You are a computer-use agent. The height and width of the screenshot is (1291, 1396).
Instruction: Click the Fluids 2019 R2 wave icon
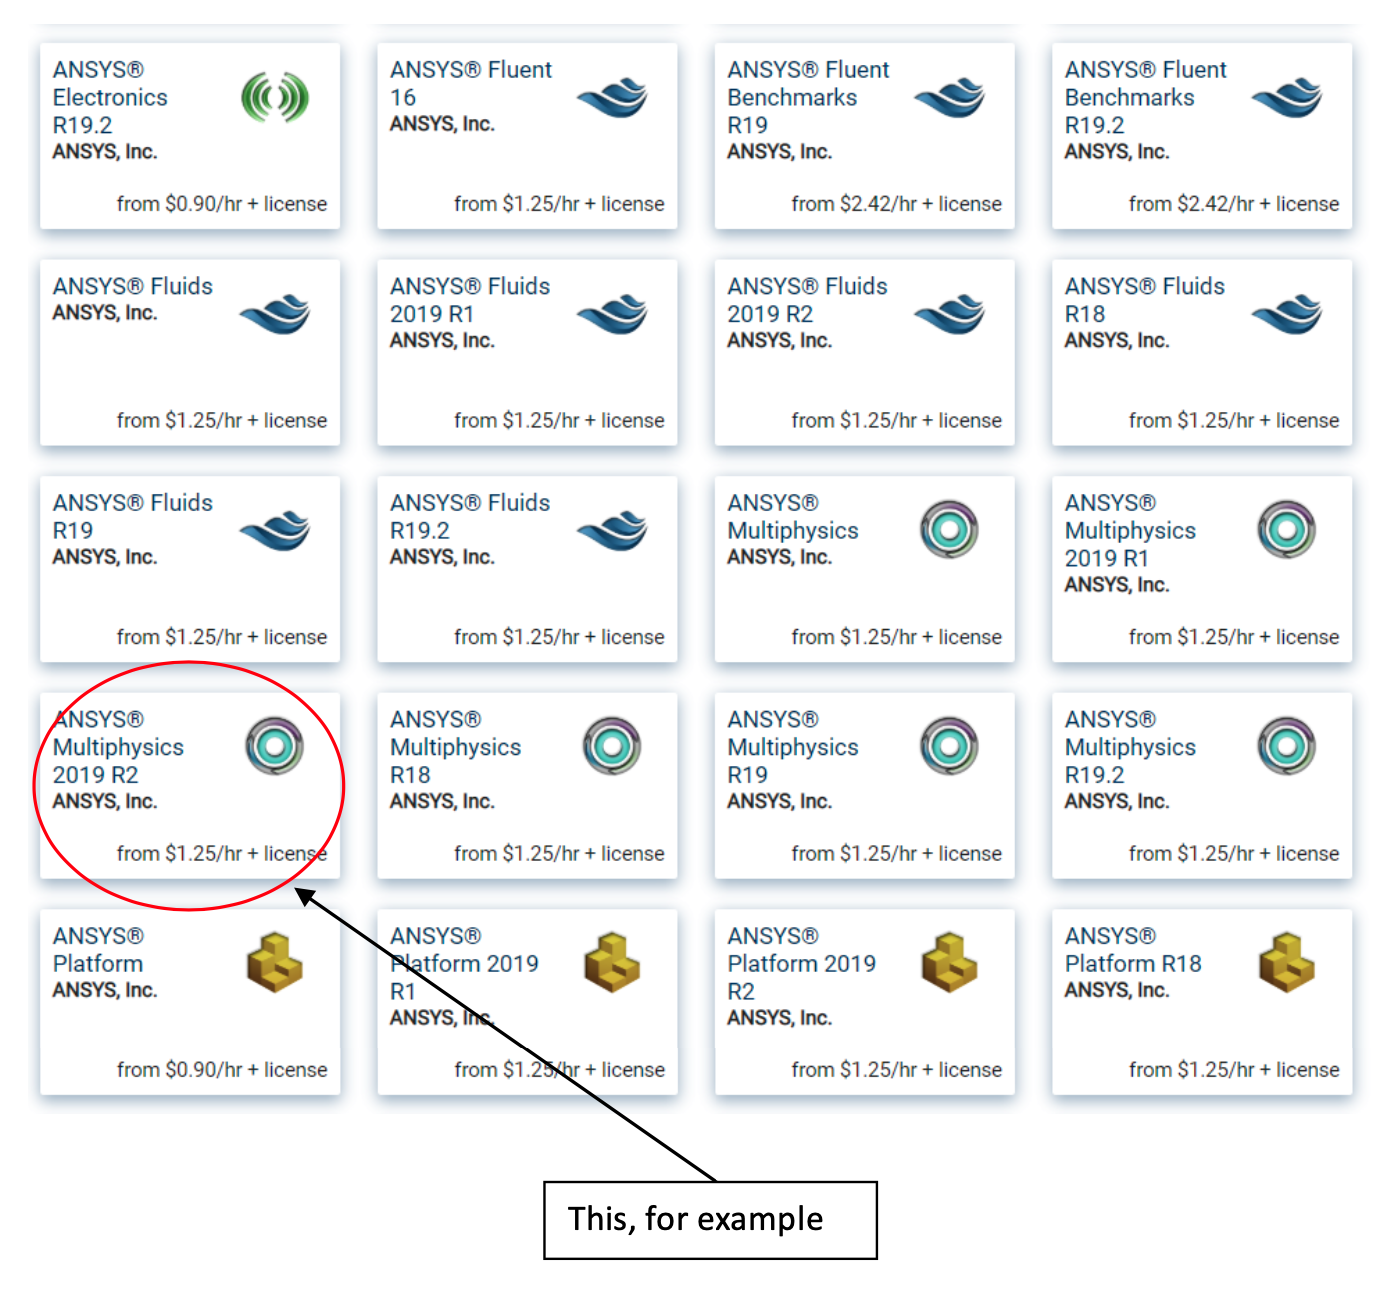pyautogui.click(x=950, y=314)
